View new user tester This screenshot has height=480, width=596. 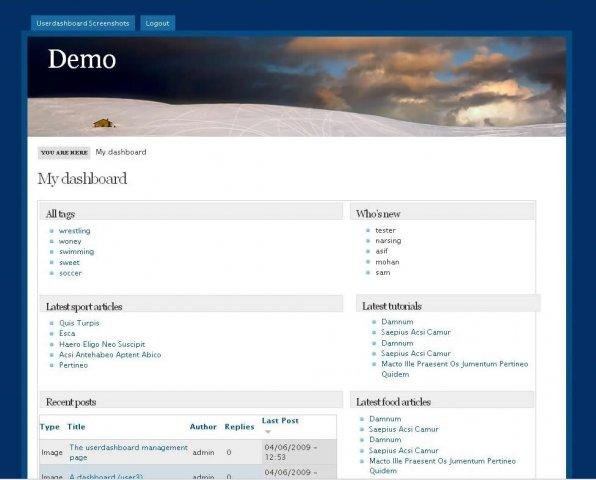click(x=385, y=230)
